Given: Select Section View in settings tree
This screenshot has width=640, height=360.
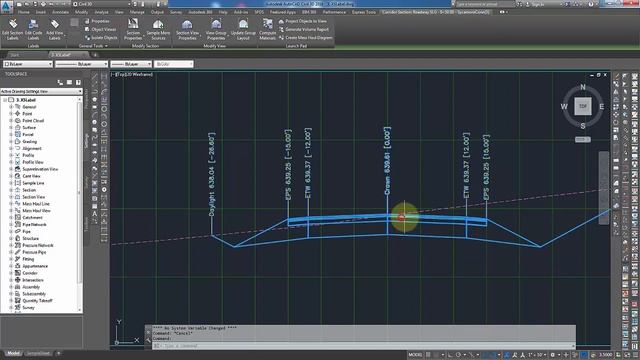Looking at the screenshot, I should [33, 197].
